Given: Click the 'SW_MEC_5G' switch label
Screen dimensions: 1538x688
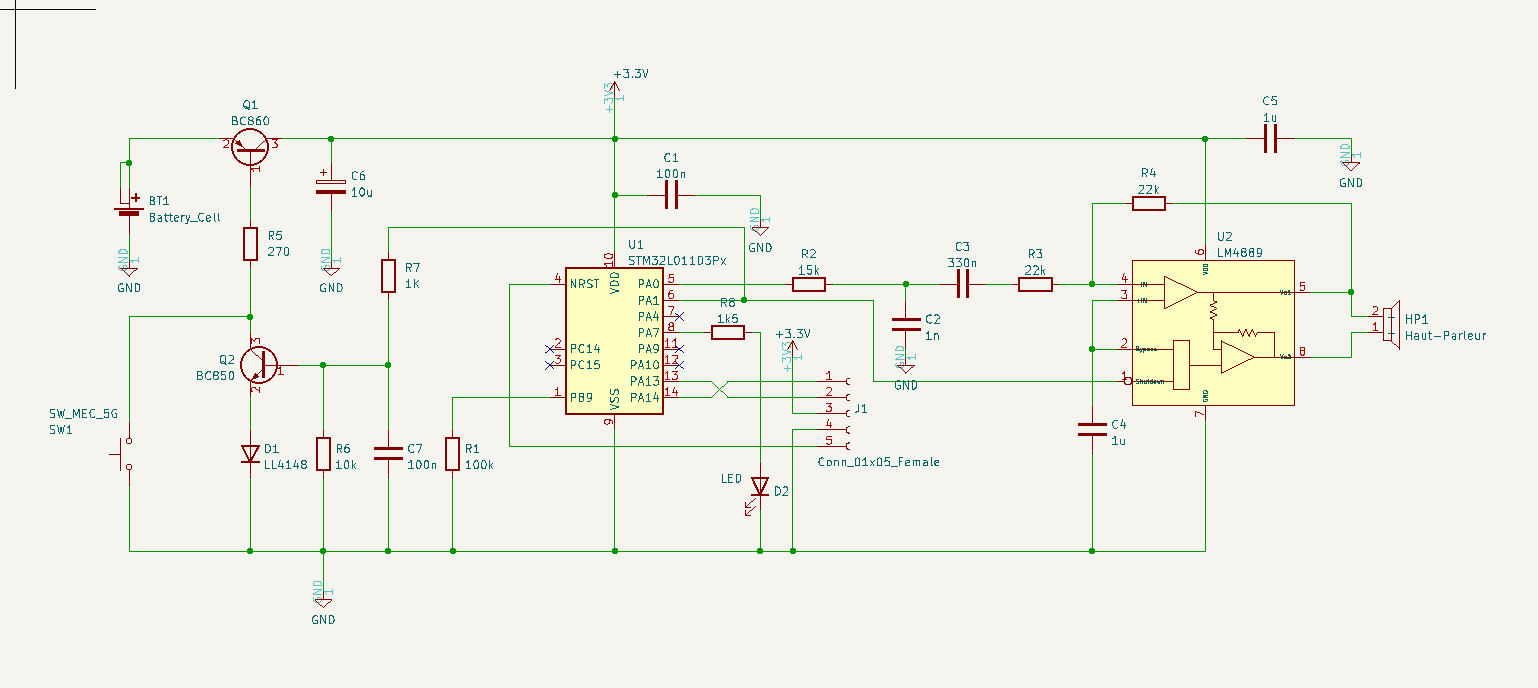Looking at the screenshot, I should [x=83, y=413].
